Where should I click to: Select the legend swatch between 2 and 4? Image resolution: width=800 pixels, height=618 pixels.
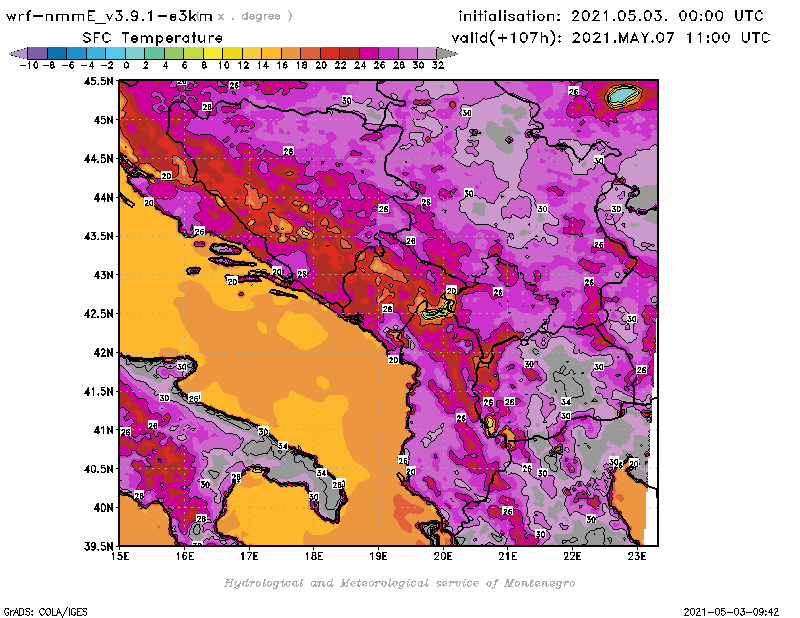[154, 53]
